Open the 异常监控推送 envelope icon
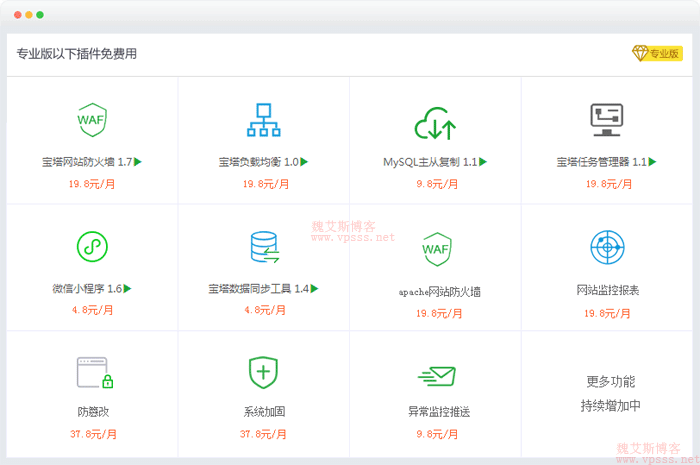Image resolution: width=700 pixels, height=465 pixels. click(x=437, y=376)
